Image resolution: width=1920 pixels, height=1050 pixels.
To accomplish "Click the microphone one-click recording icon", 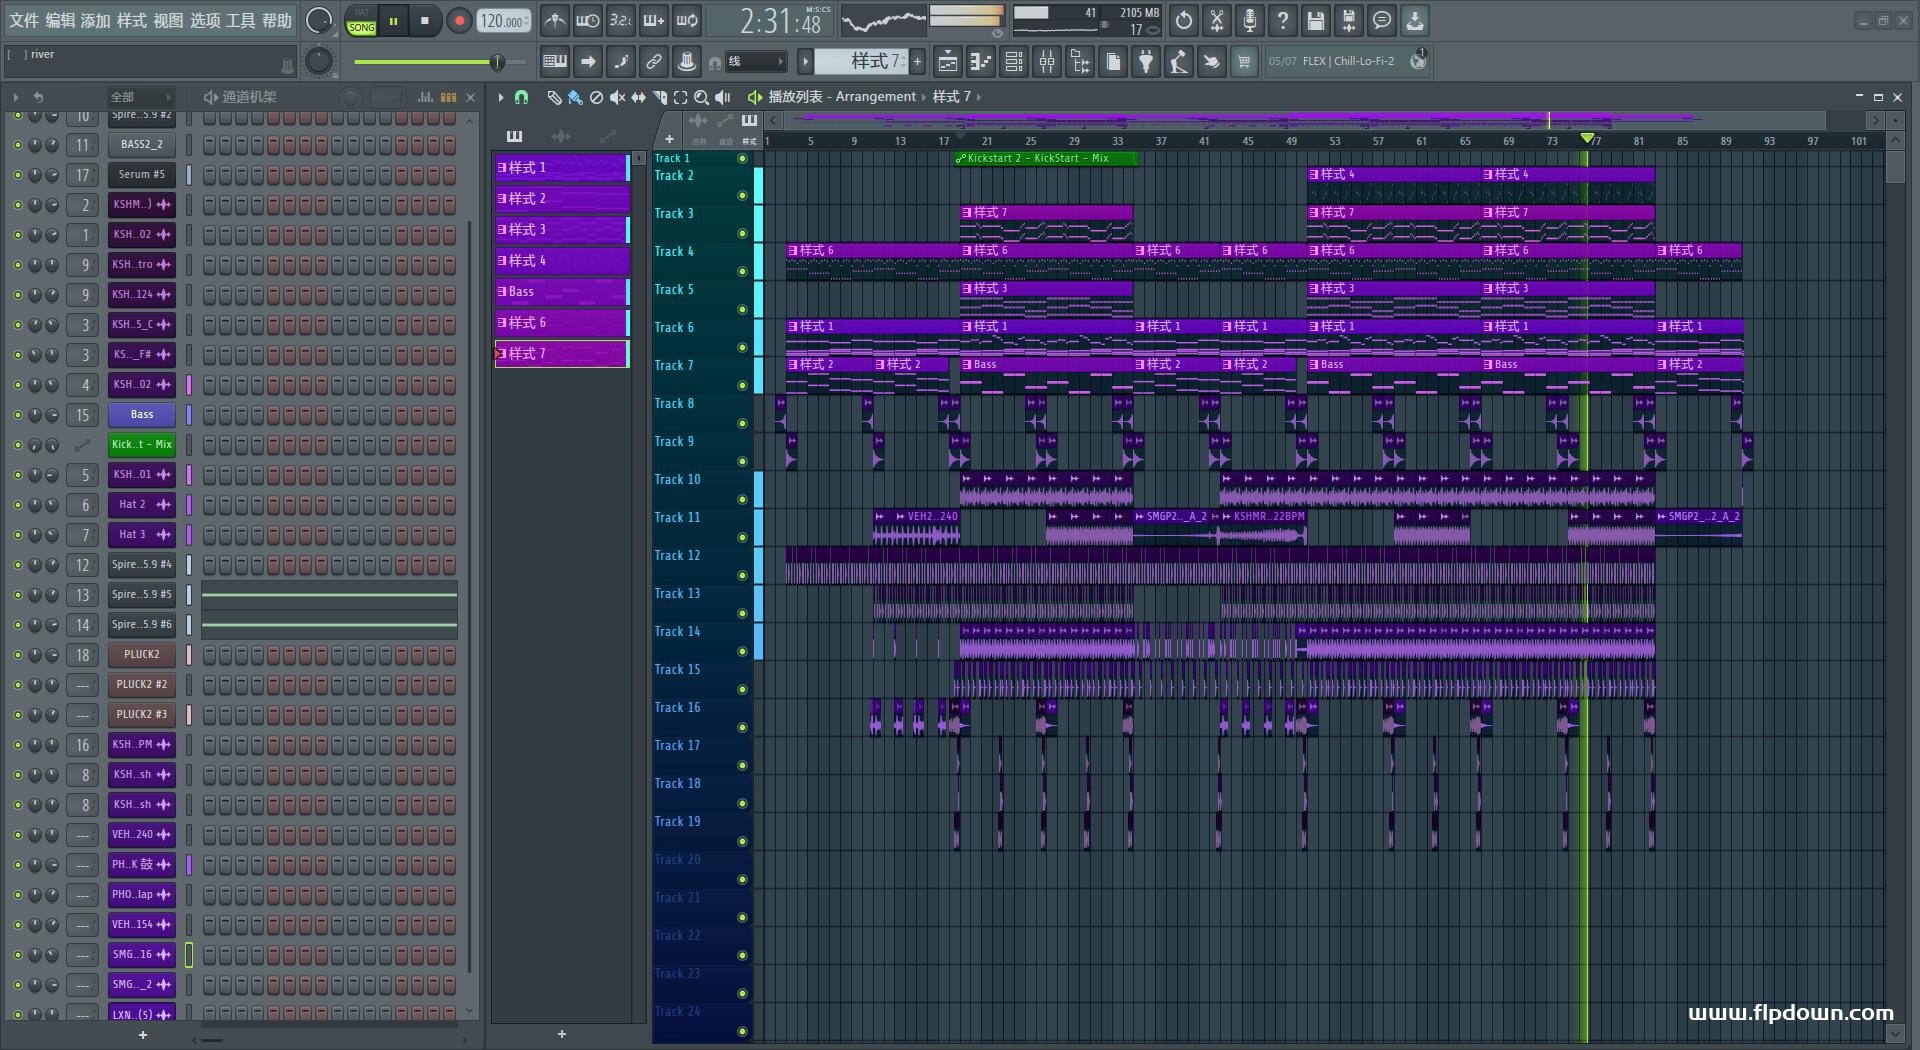I will 1250,20.
